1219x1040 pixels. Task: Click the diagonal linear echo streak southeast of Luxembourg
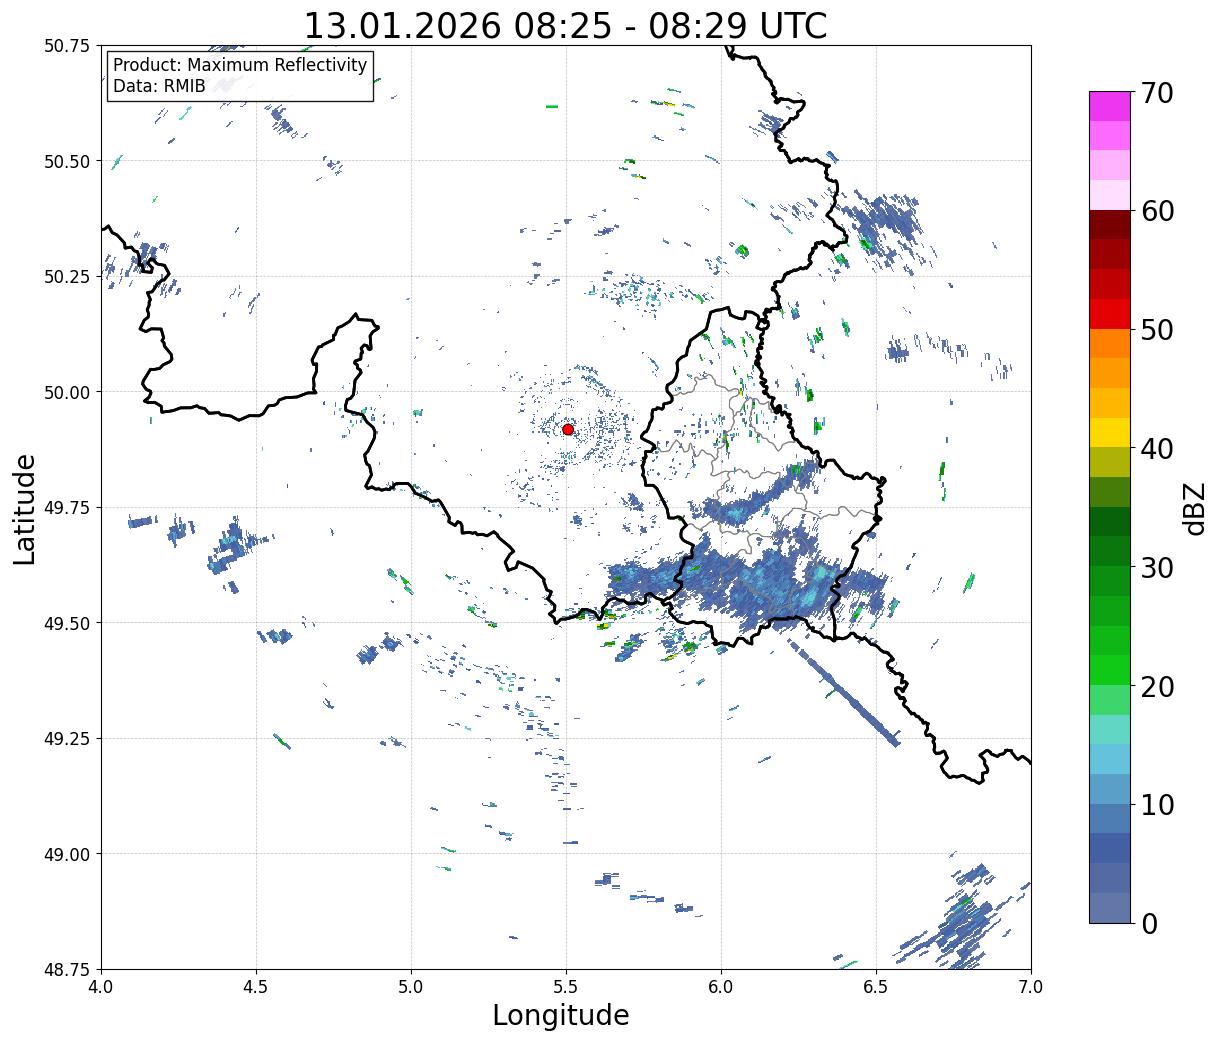[845, 691]
